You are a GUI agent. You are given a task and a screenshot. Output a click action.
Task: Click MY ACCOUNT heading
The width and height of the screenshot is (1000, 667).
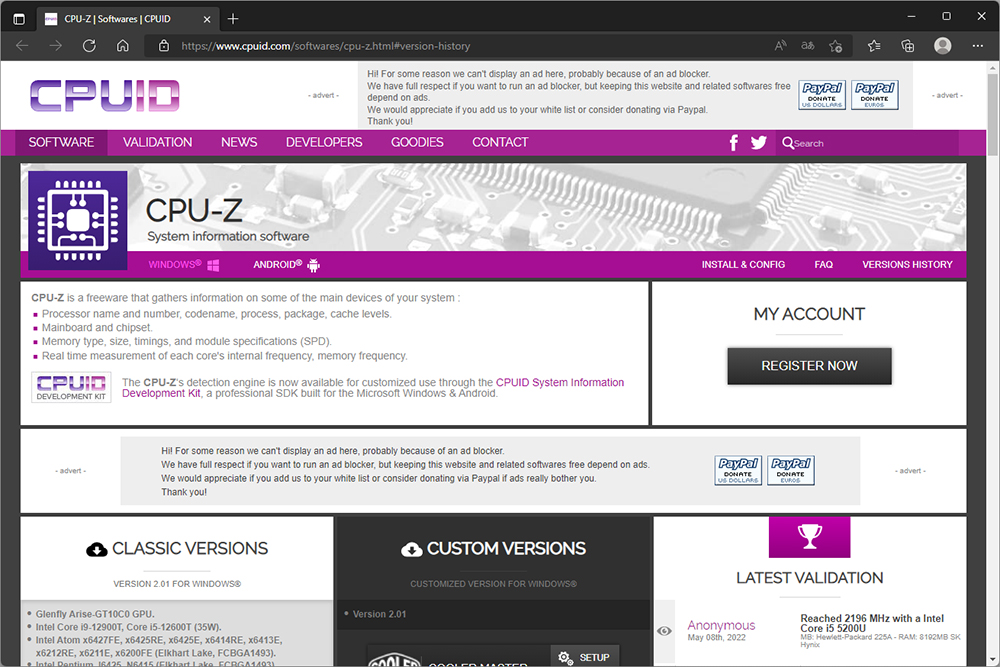(x=809, y=314)
